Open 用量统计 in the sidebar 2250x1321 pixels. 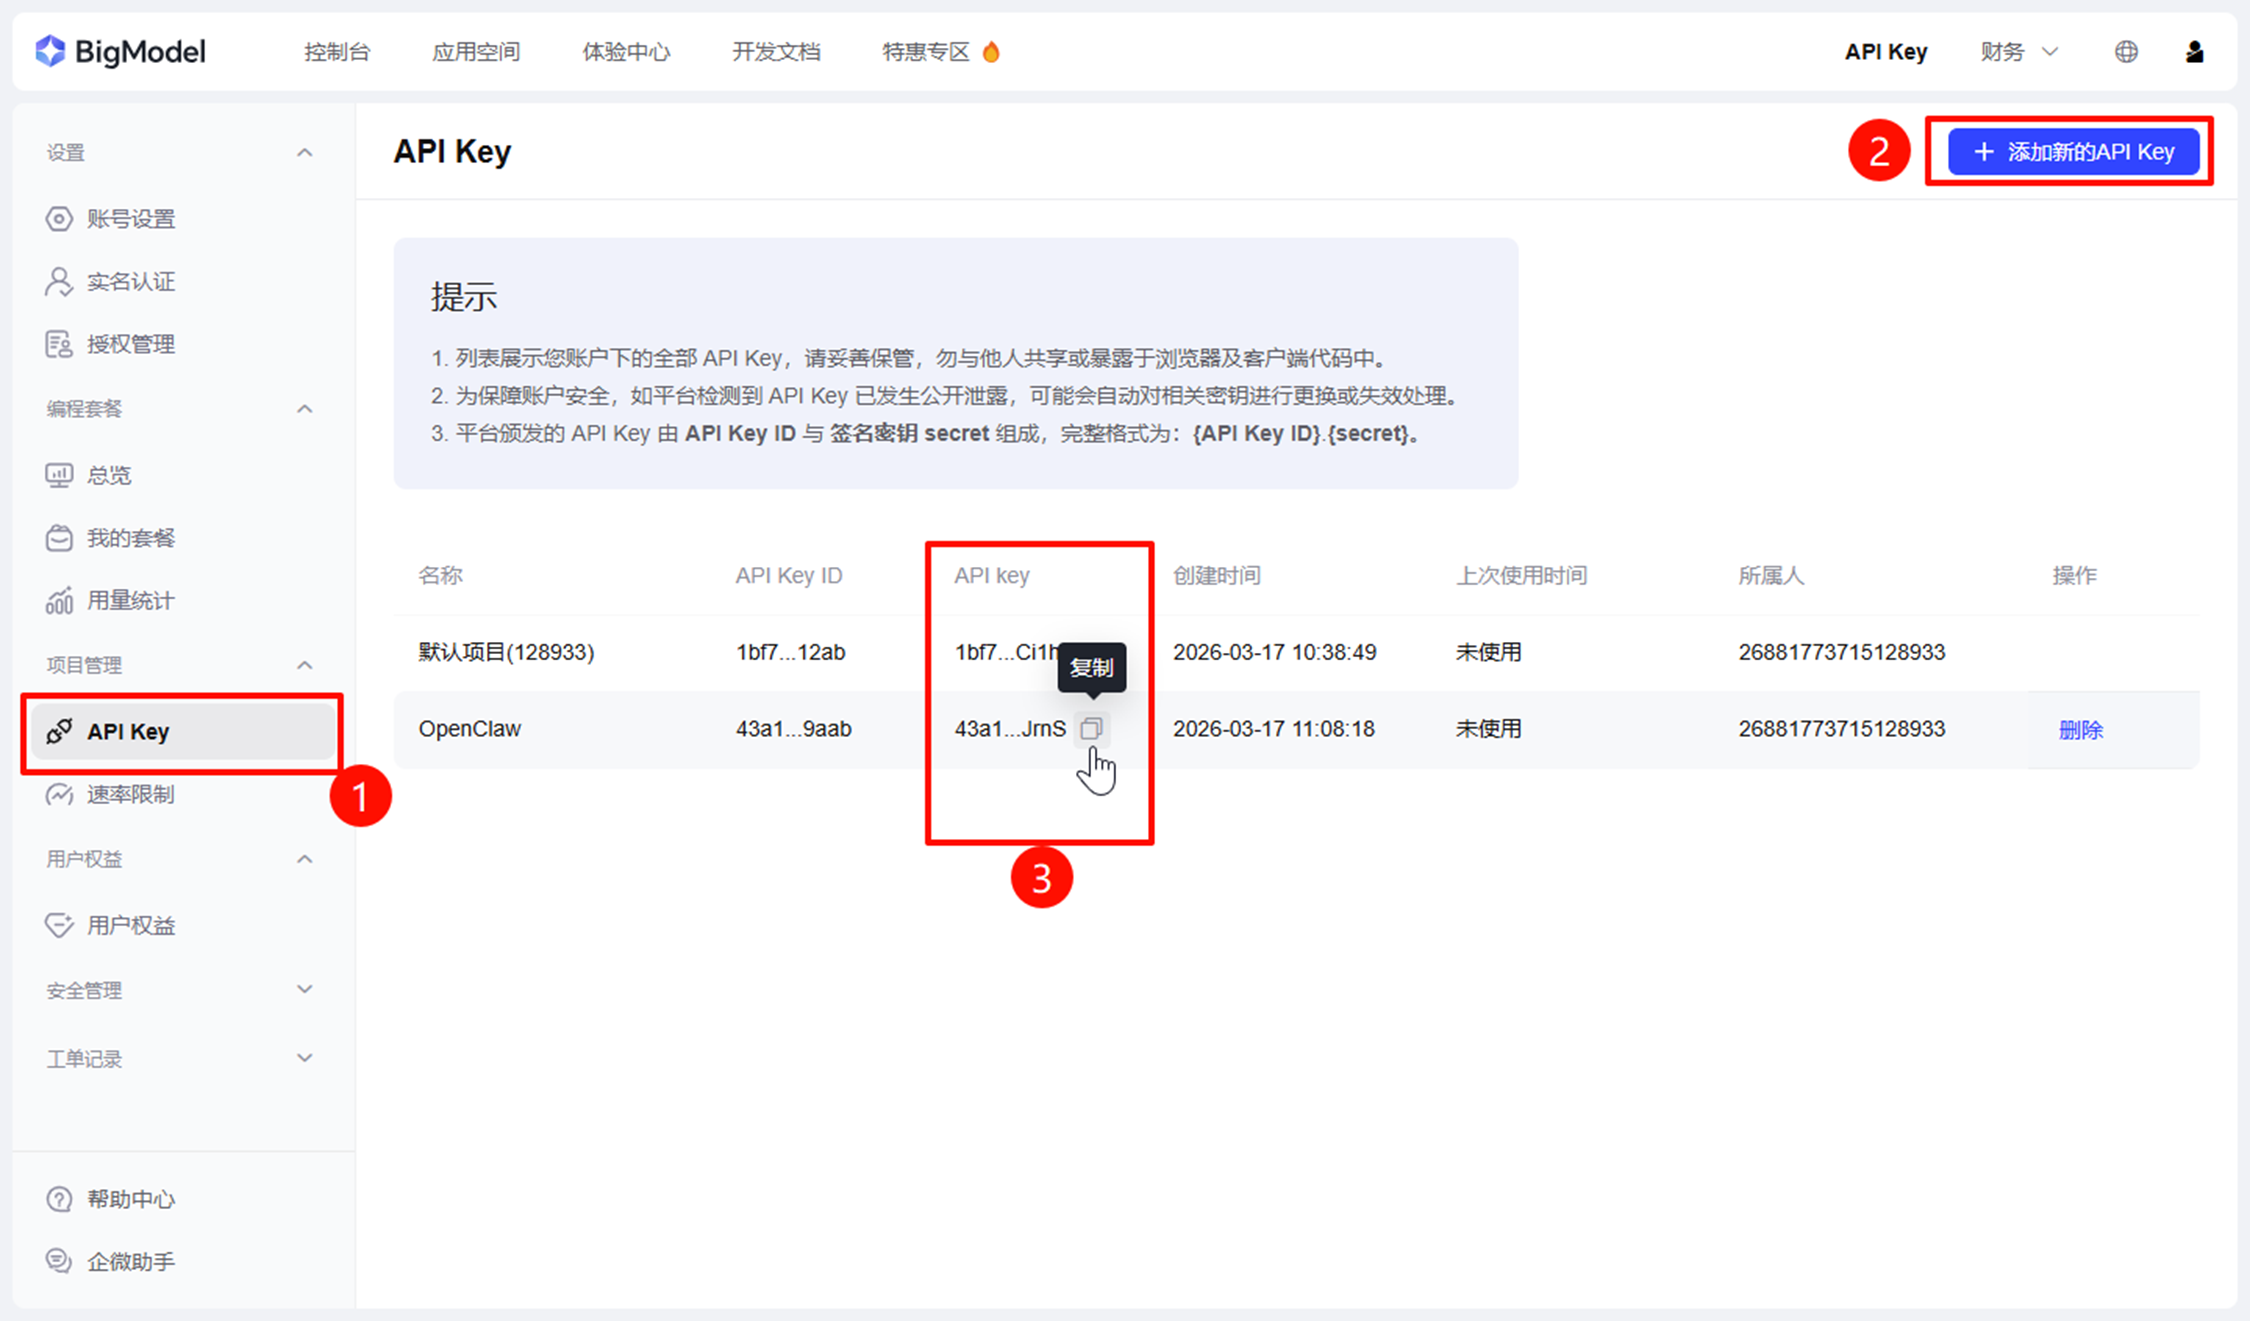pos(130,601)
